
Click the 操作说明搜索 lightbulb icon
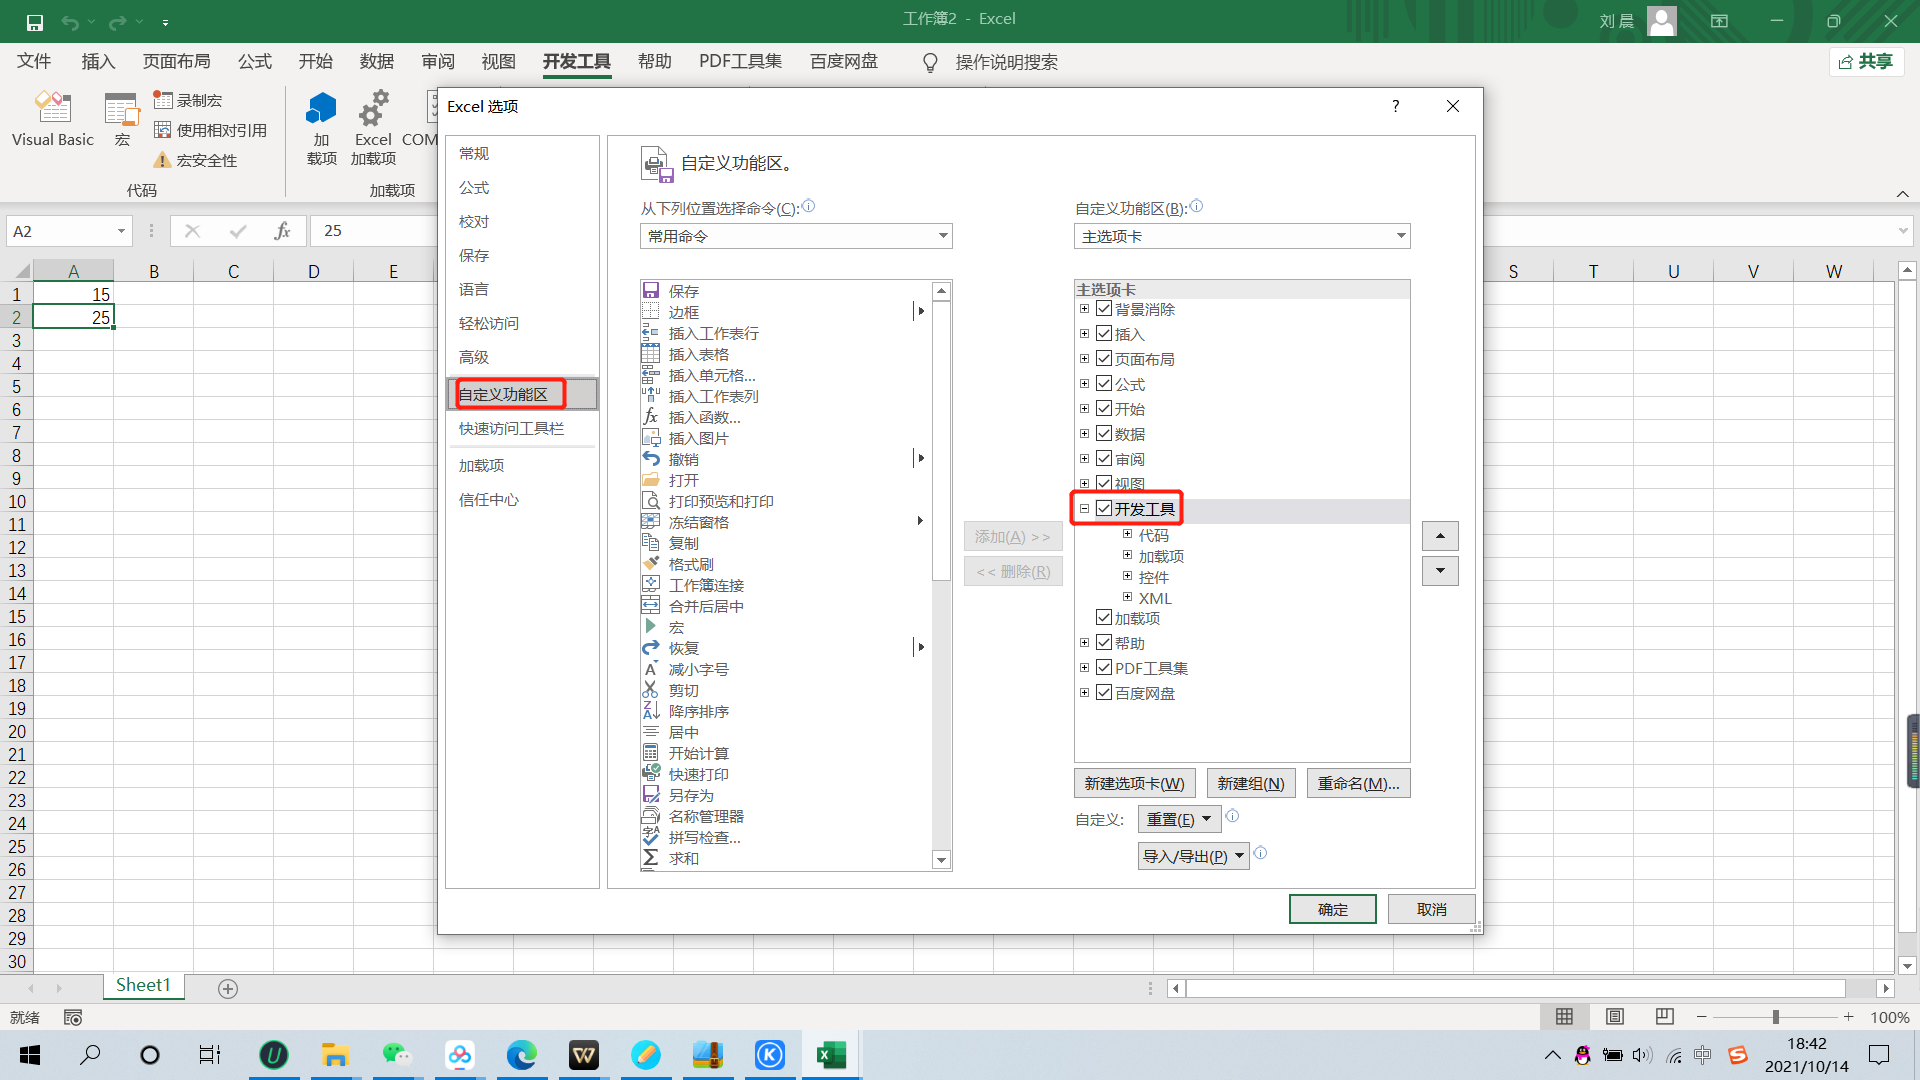click(x=930, y=63)
